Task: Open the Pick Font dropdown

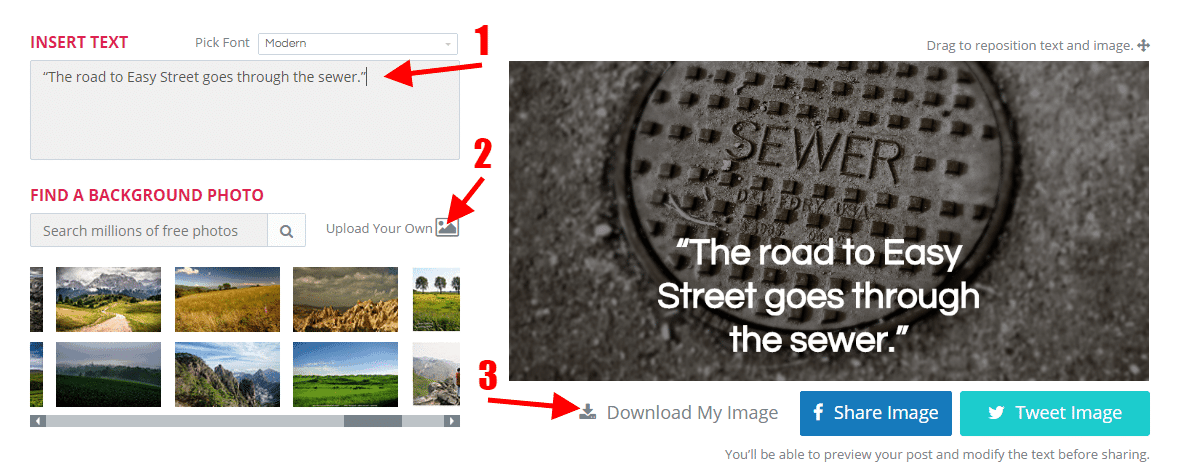Action: [x=357, y=44]
